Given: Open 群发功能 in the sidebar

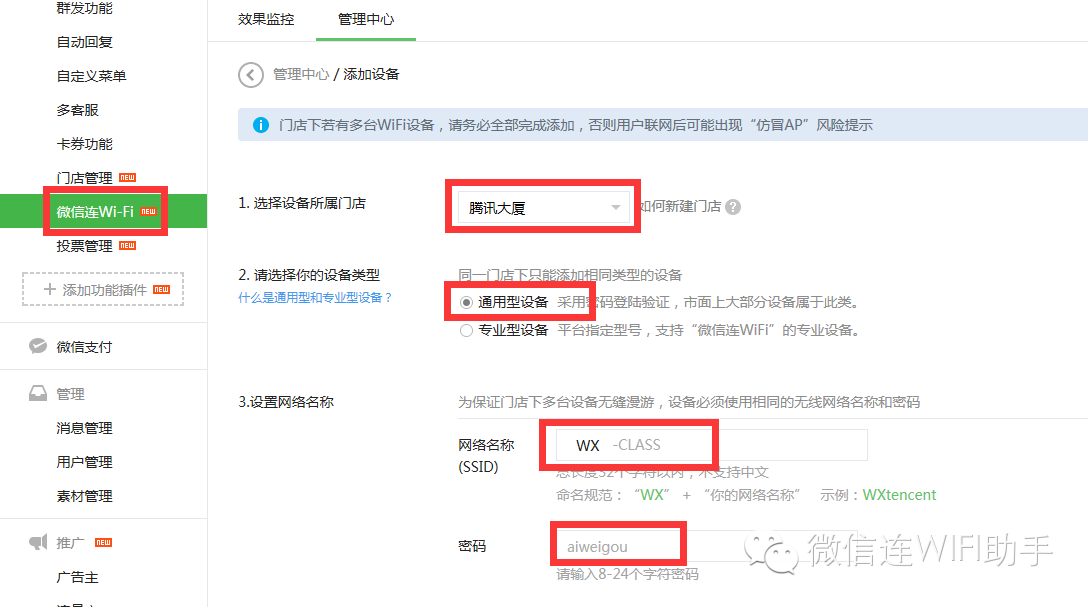Looking at the screenshot, I should point(85,8).
